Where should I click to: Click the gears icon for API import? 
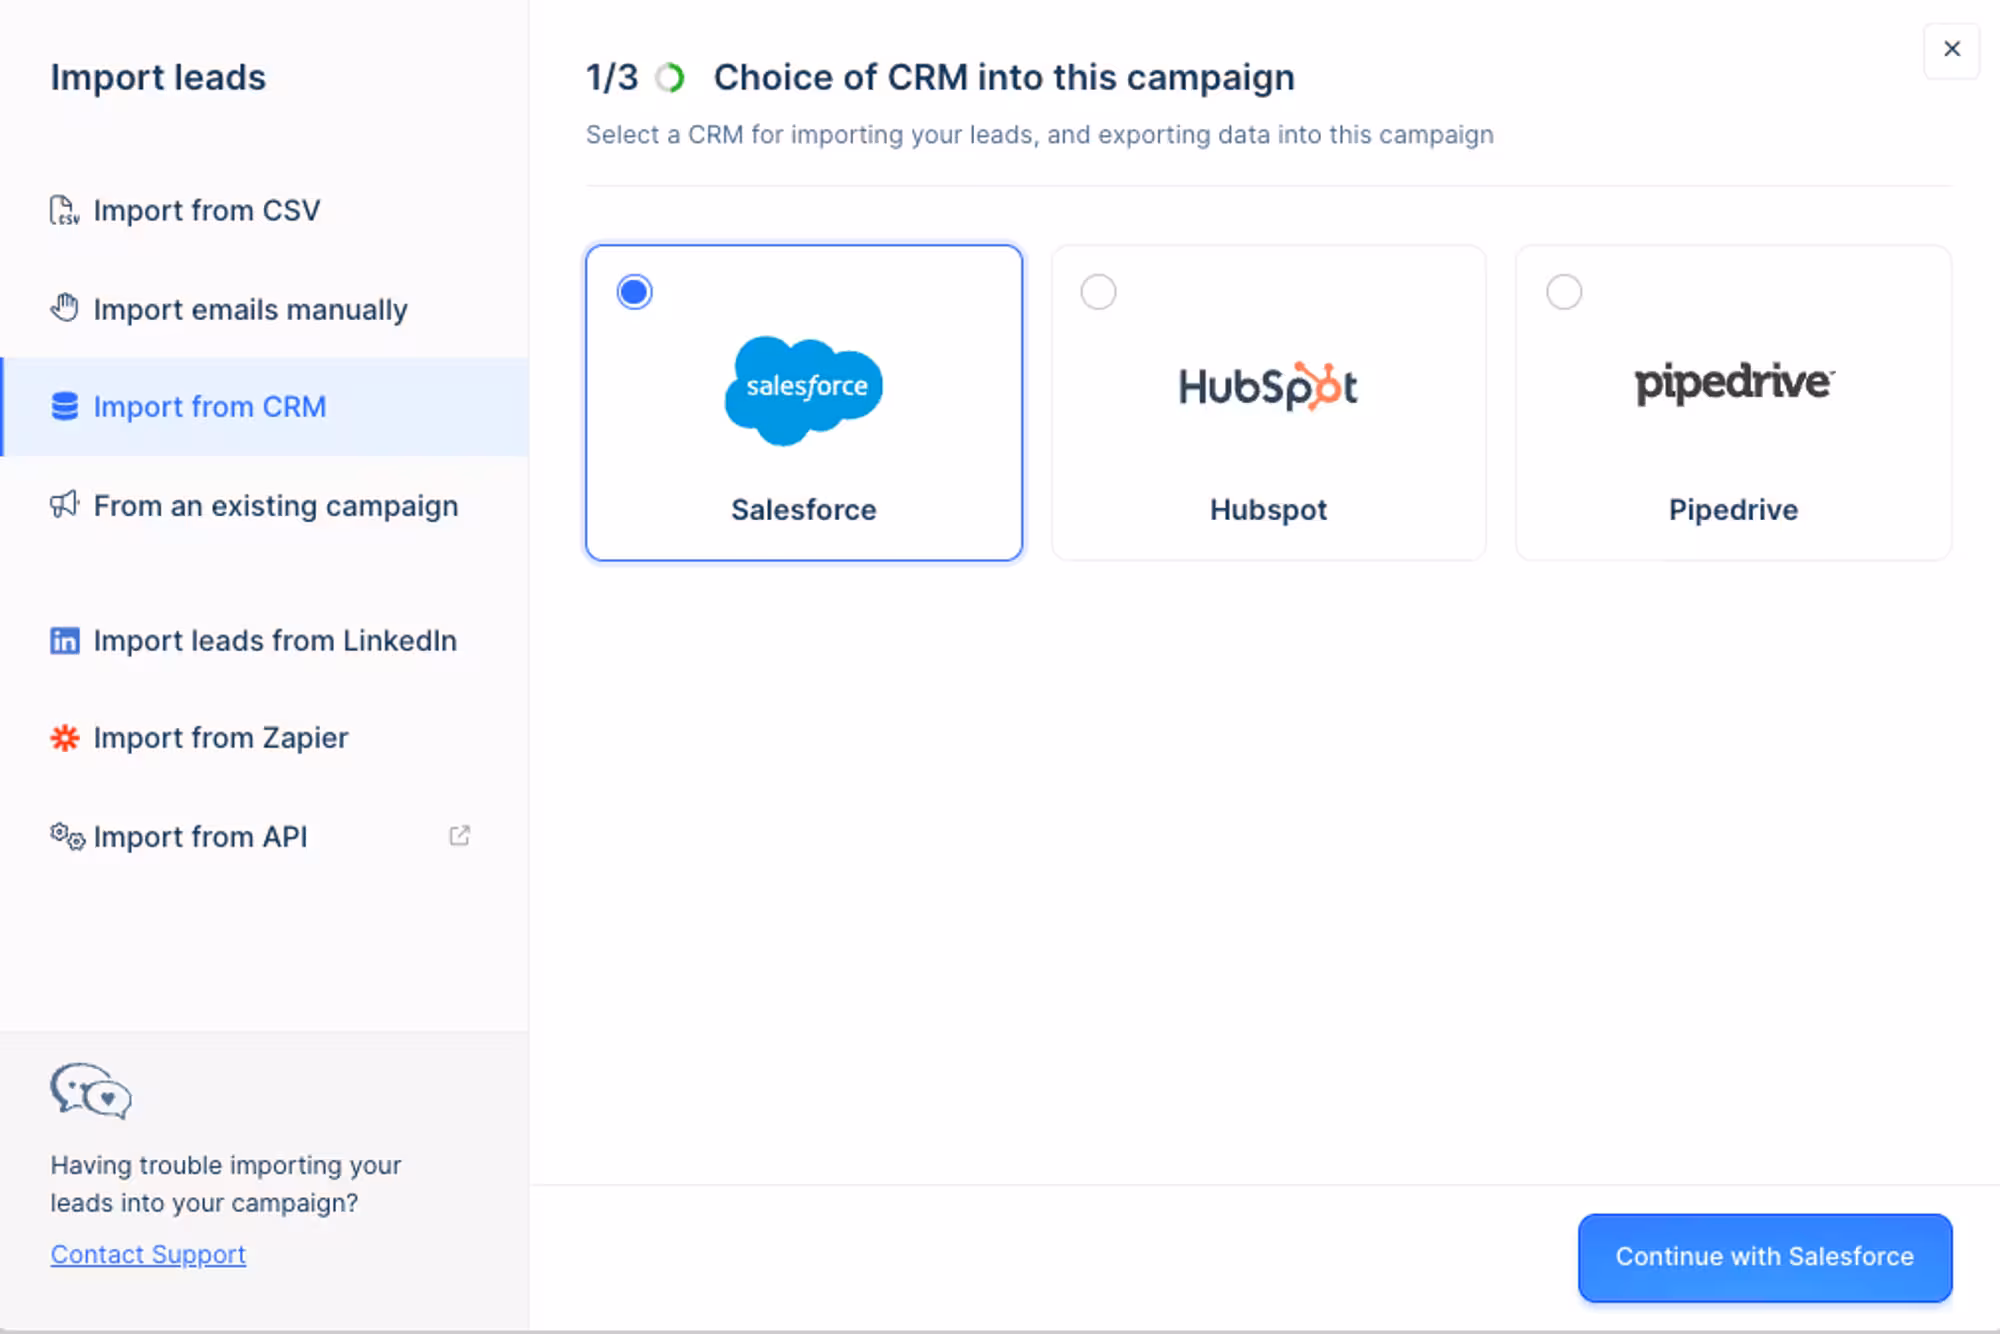67,836
